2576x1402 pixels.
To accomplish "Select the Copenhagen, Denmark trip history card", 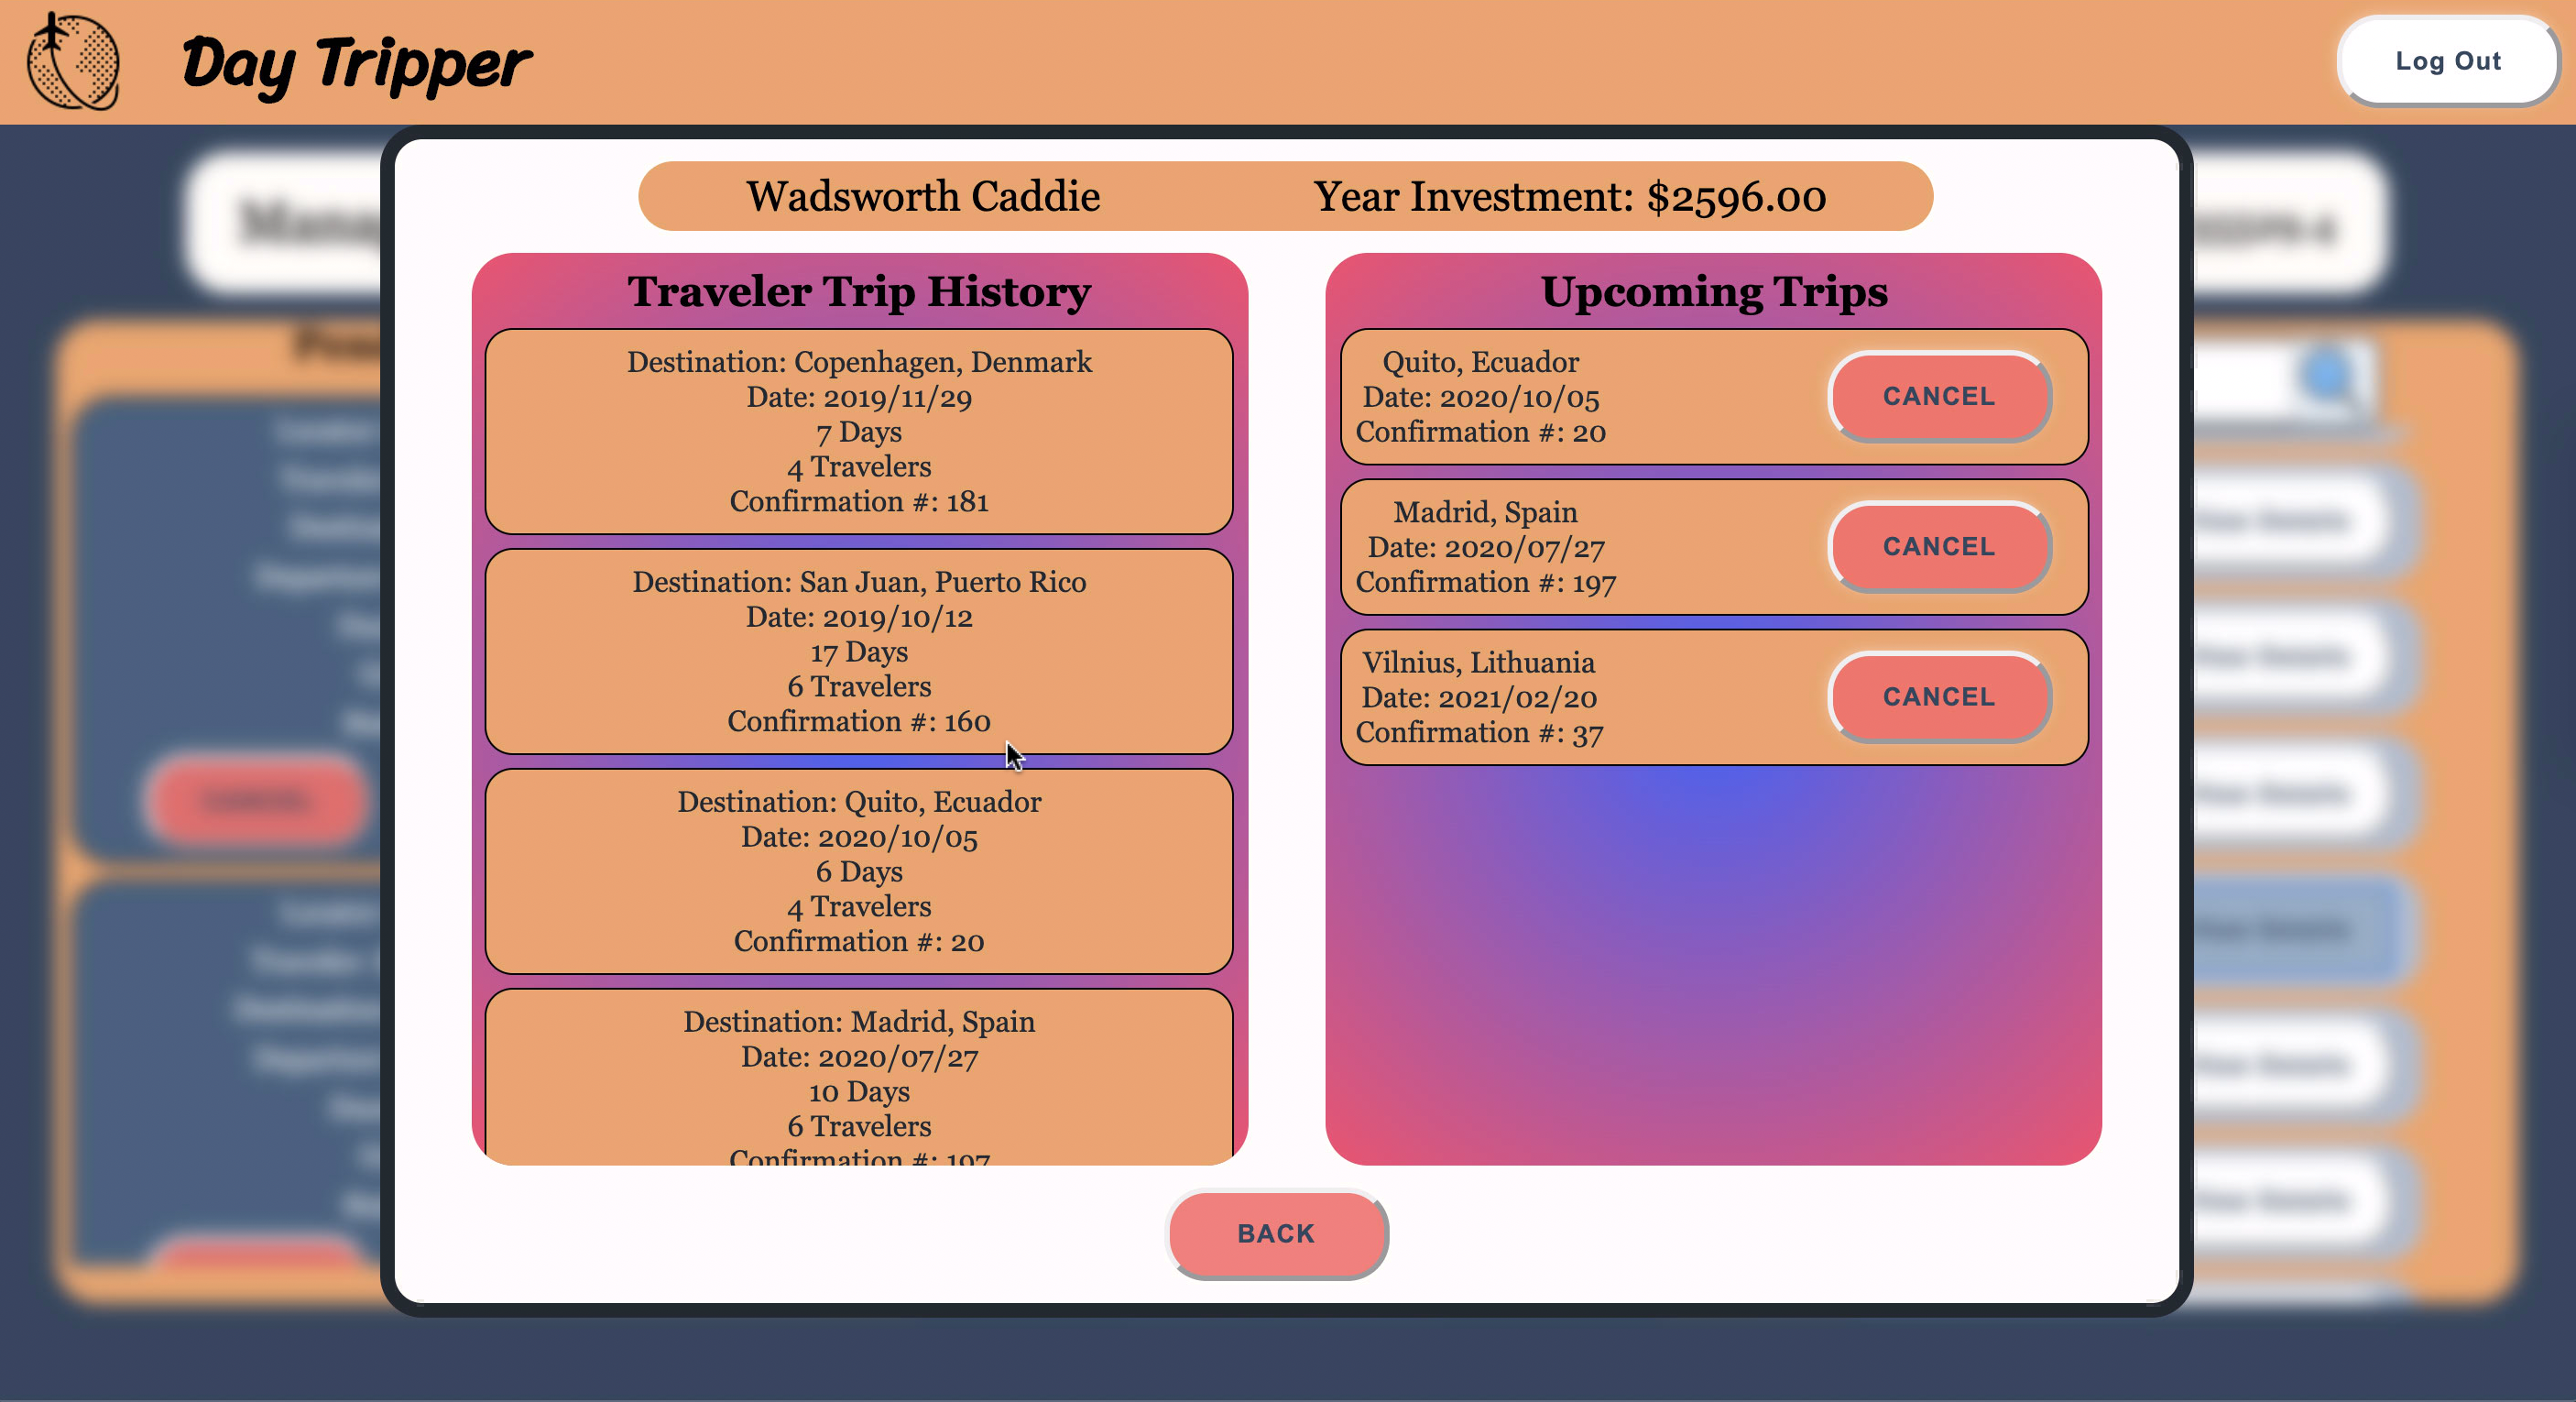I will 858,431.
